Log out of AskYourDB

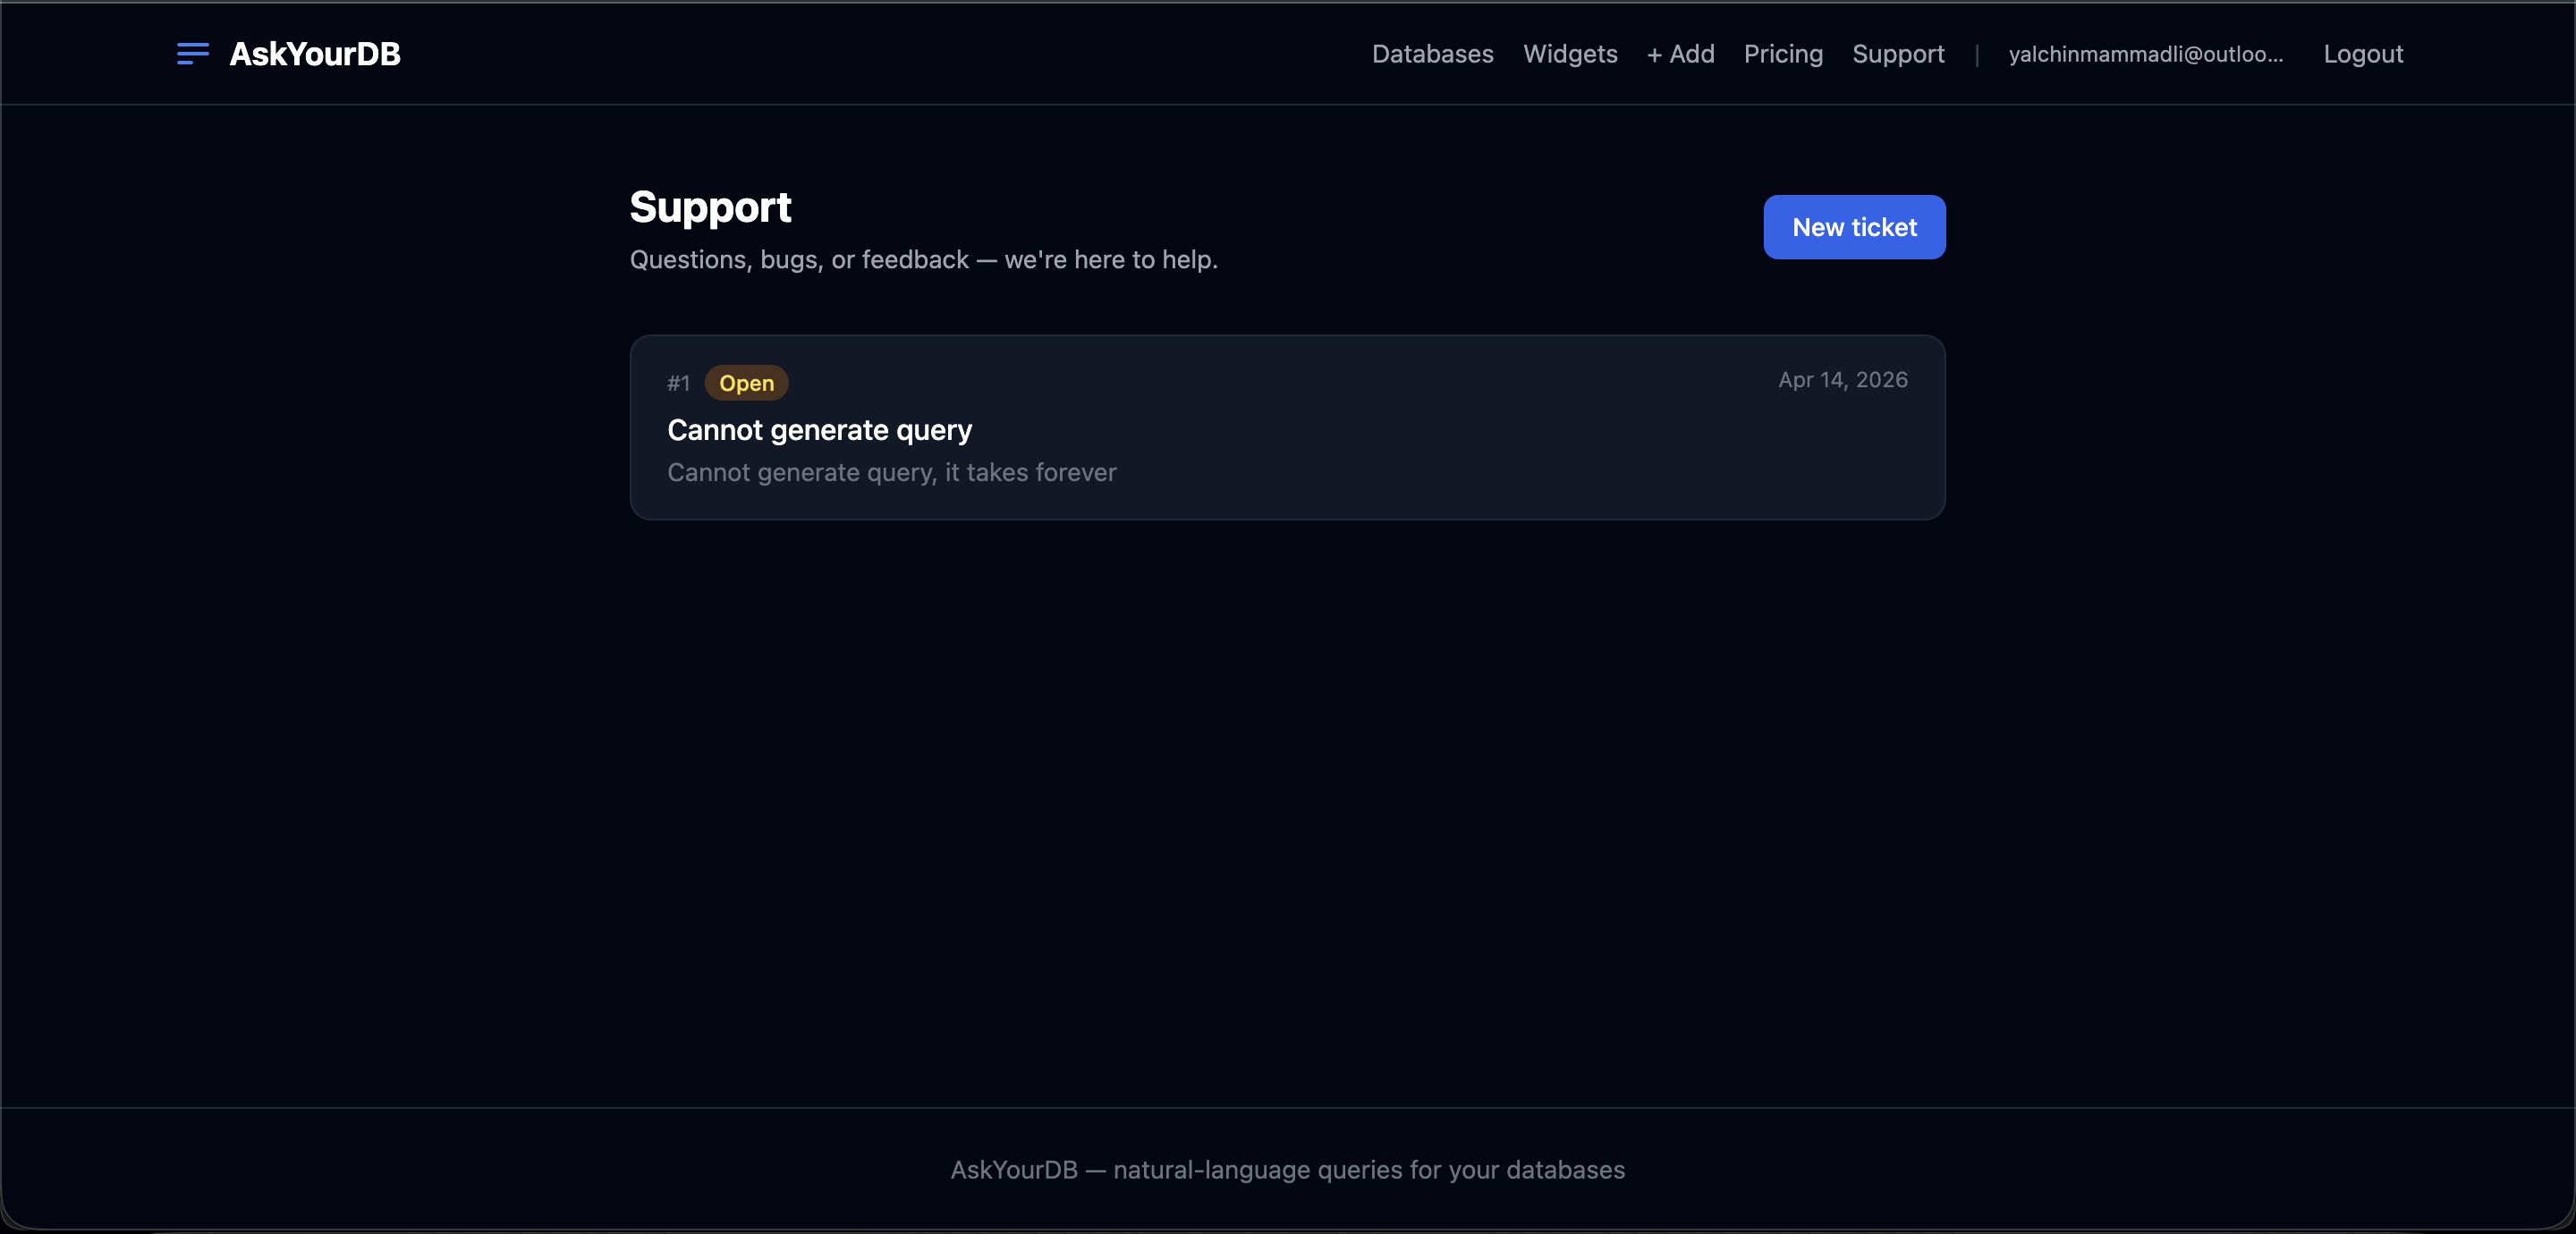[2364, 54]
